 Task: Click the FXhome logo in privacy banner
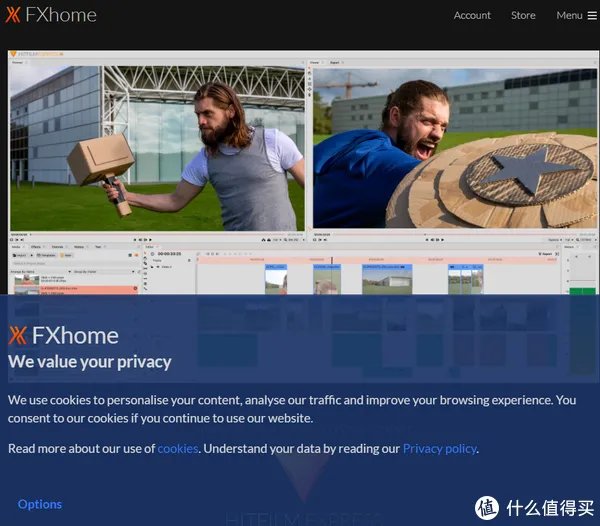[63, 335]
